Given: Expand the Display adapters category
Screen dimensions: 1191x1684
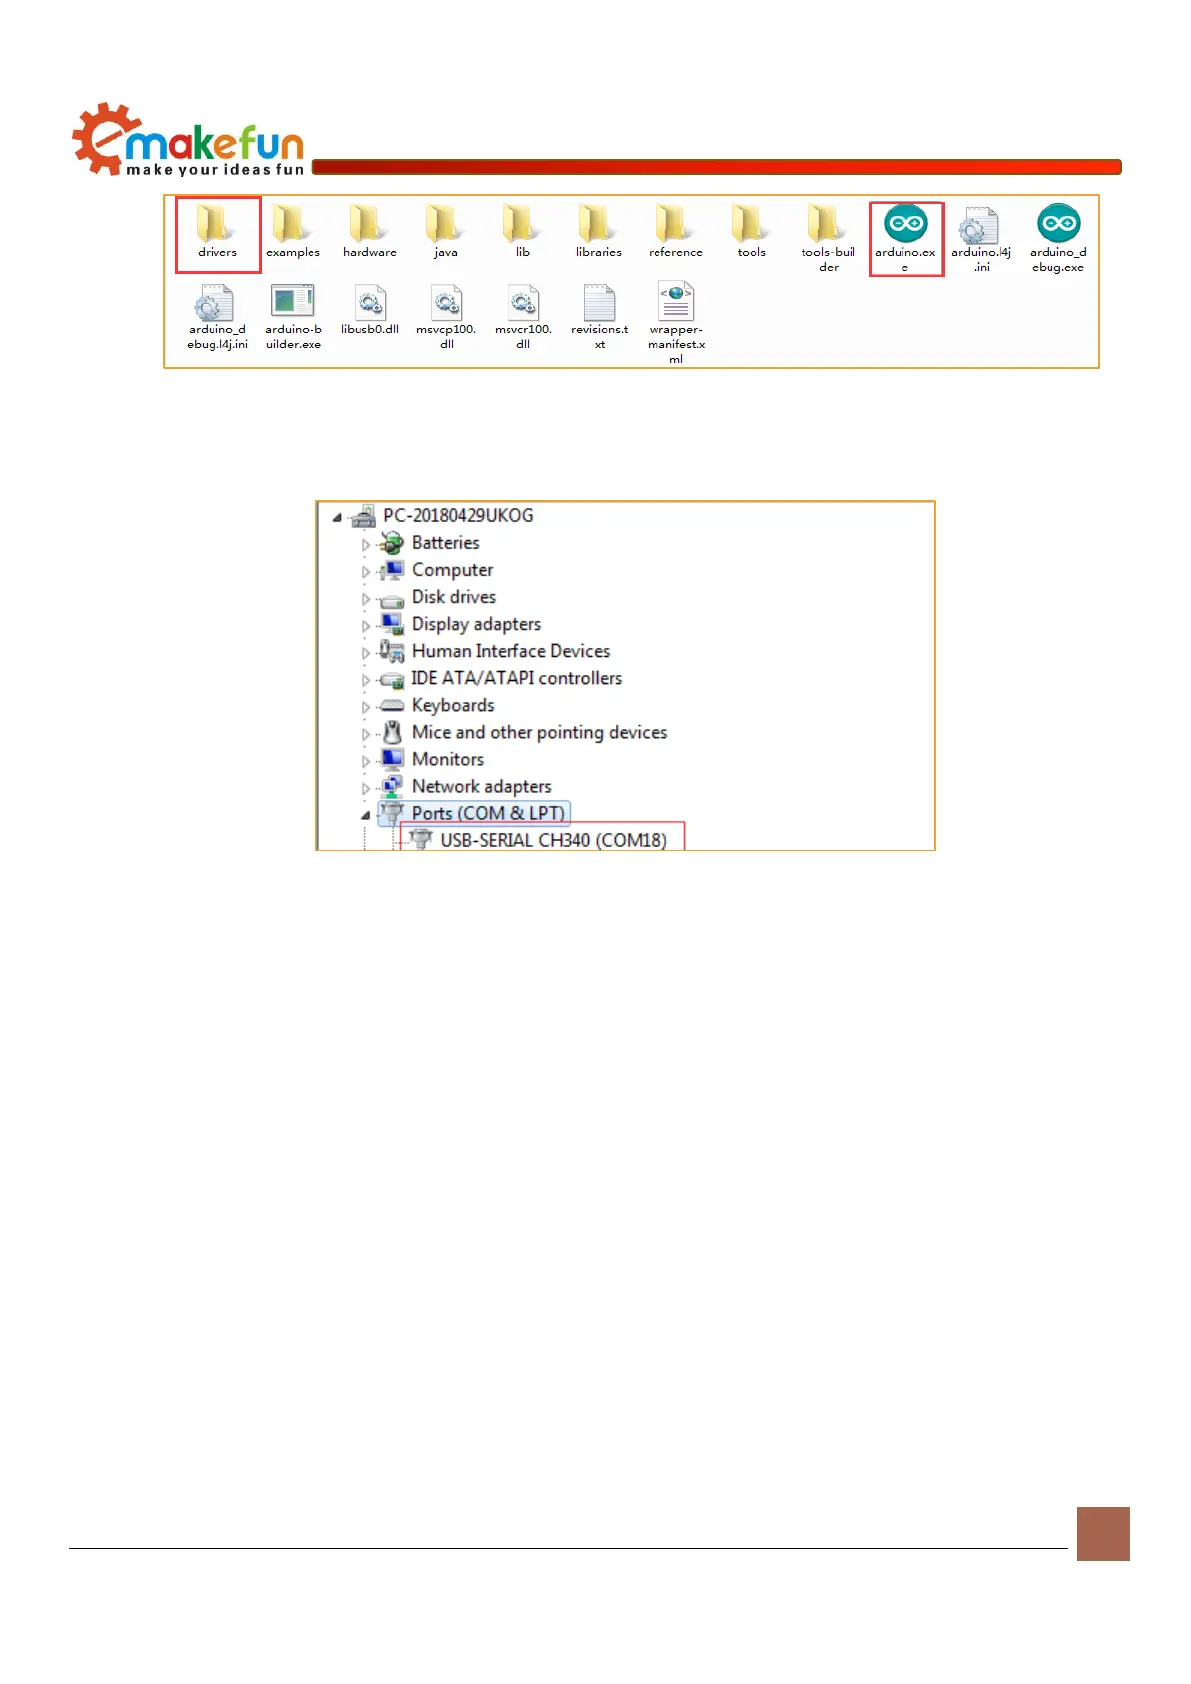Looking at the screenshot, I should pyautogui.click(x=365, y=626).
